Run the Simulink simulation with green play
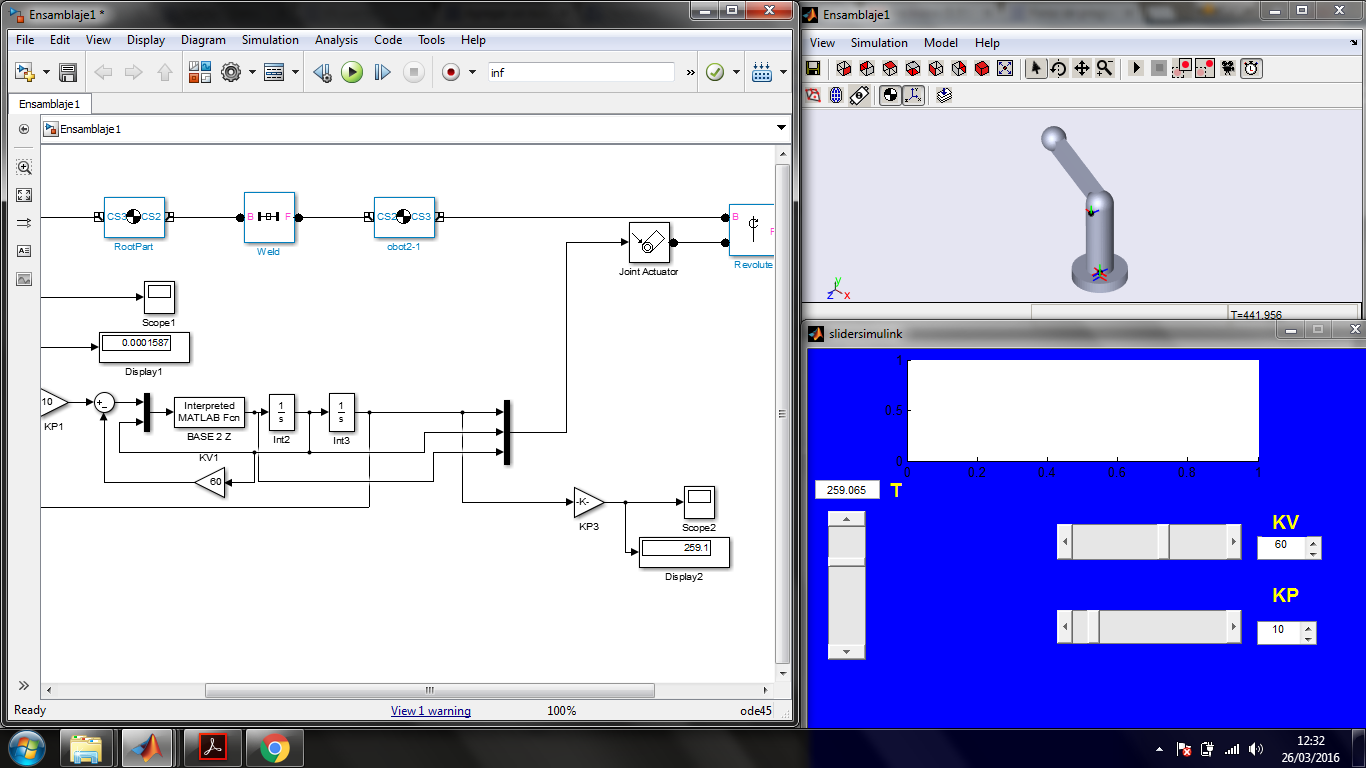1366x768 pixels. click(352, 72)
